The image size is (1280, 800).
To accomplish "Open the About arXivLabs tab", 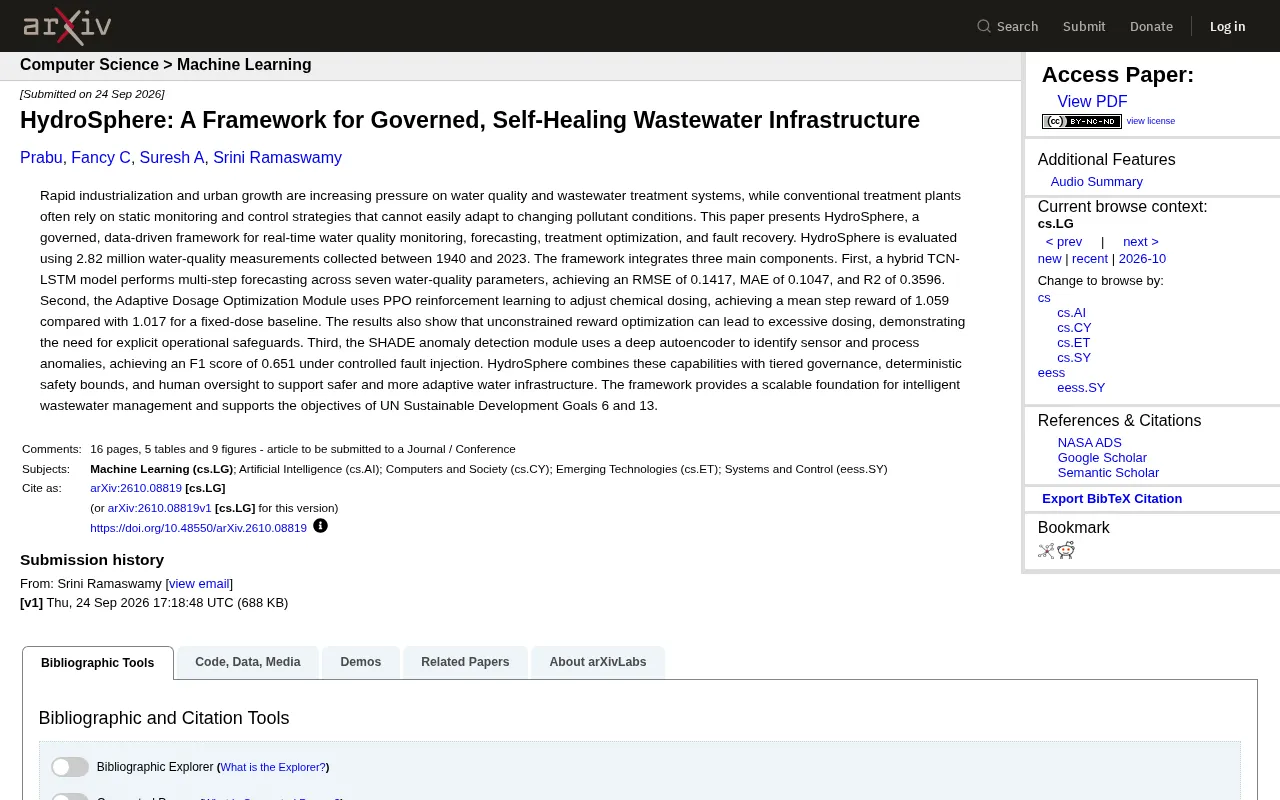I will [x=598, y=662].
